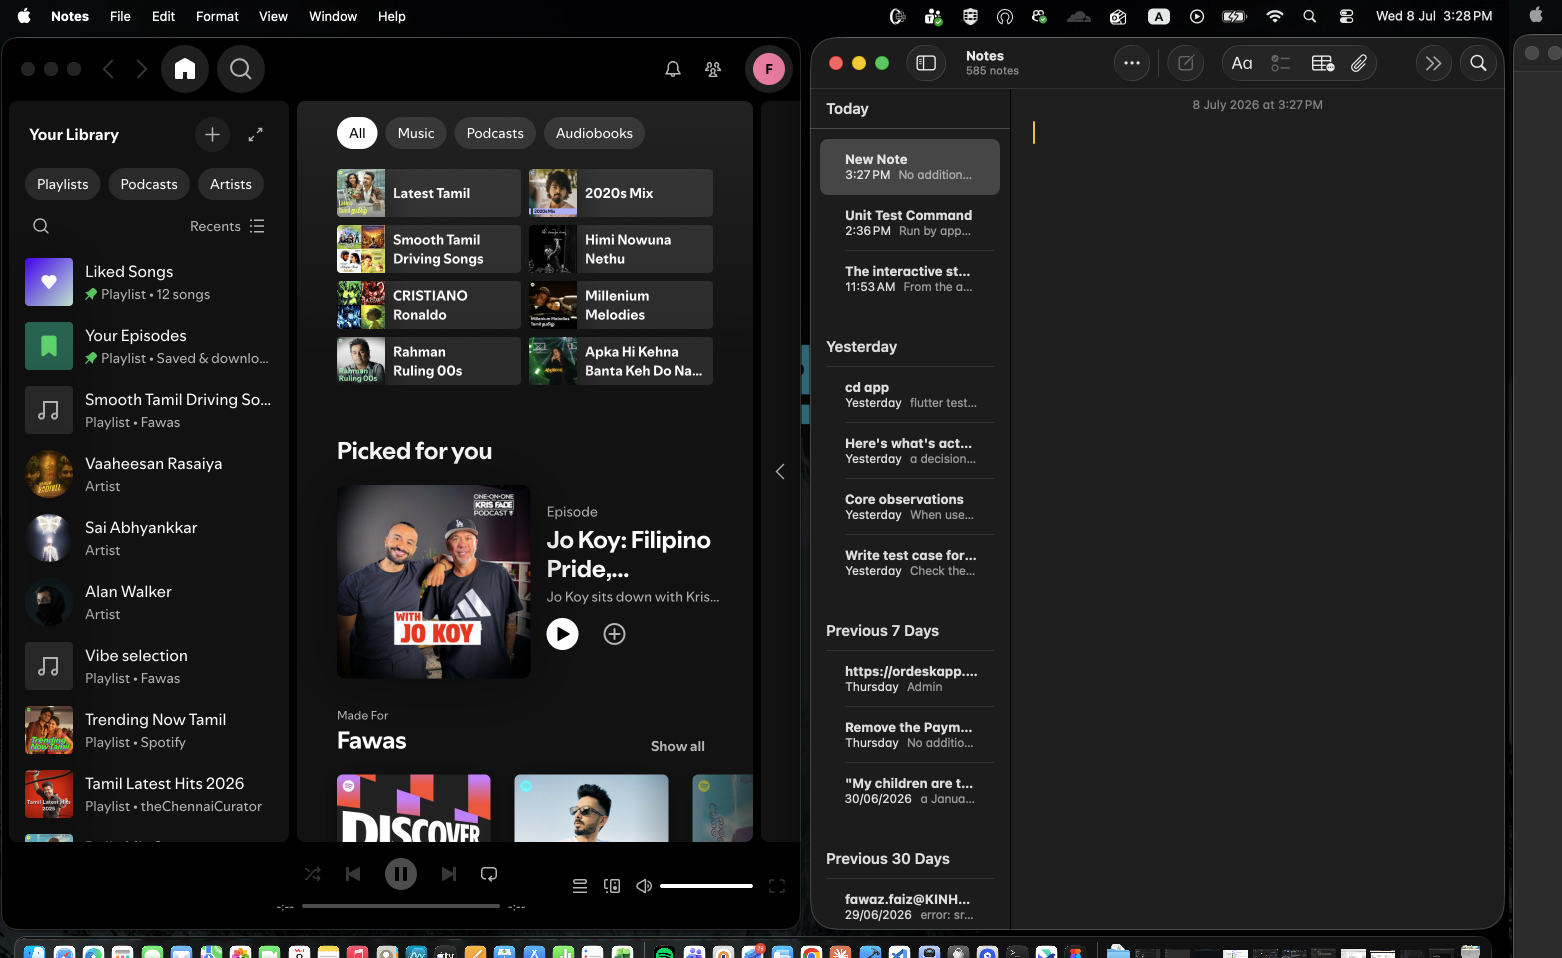This screenshot has height=958, width=1562.
Task: Insert checklist in Notes toolbar
Action: click(x=1281, y=63)
